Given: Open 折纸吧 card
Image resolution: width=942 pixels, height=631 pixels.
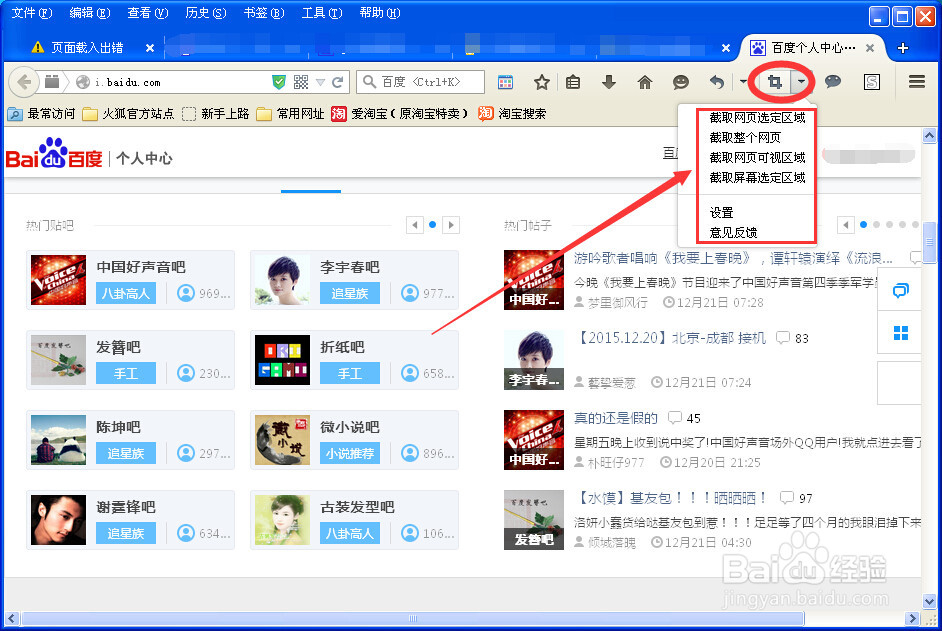Looking at the screenshot, I should click(354, 360).
